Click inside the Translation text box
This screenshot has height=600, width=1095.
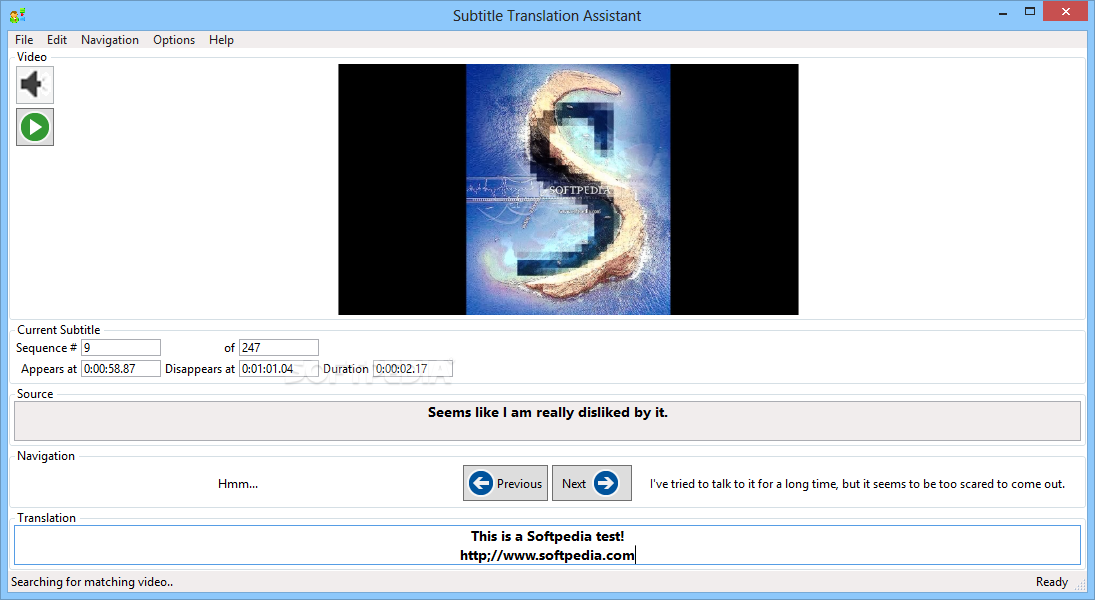click(548, 546)
